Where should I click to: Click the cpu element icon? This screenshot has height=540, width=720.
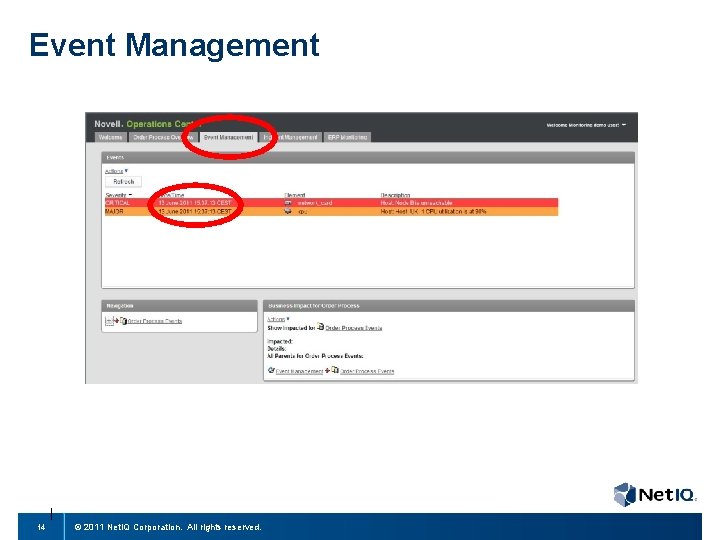click(x=288, y=211)
